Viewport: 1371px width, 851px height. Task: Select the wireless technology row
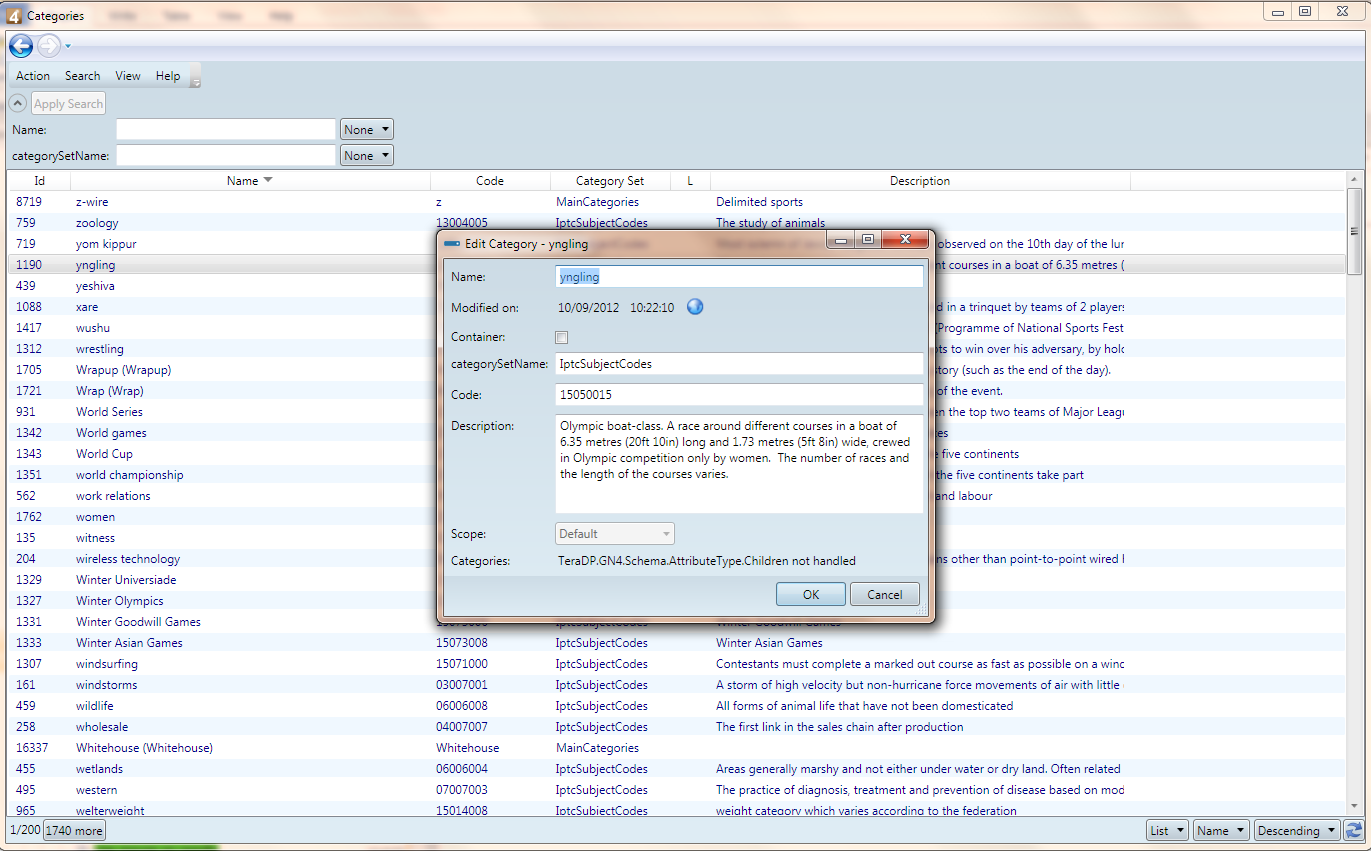[678, 559]
